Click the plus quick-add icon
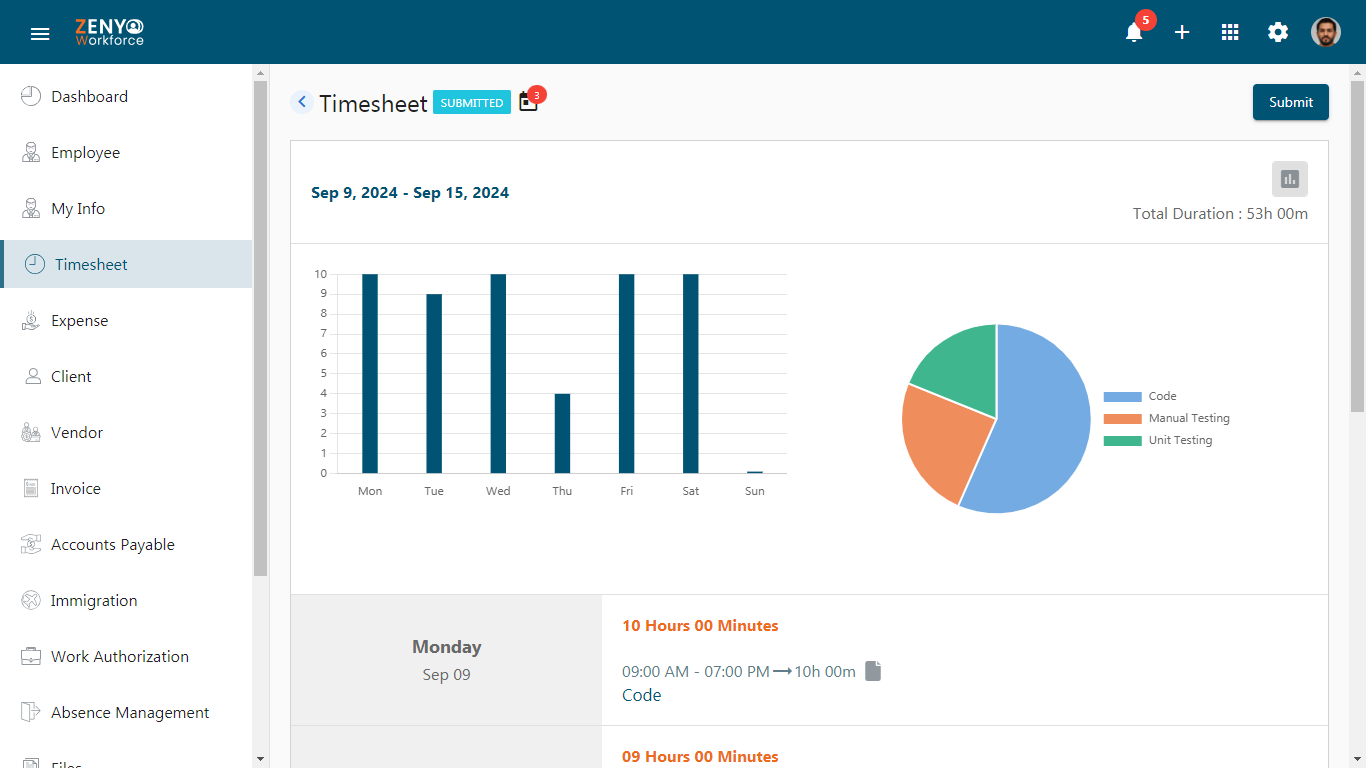This screenshot has height=768, width=1366. coord(1182,32)
